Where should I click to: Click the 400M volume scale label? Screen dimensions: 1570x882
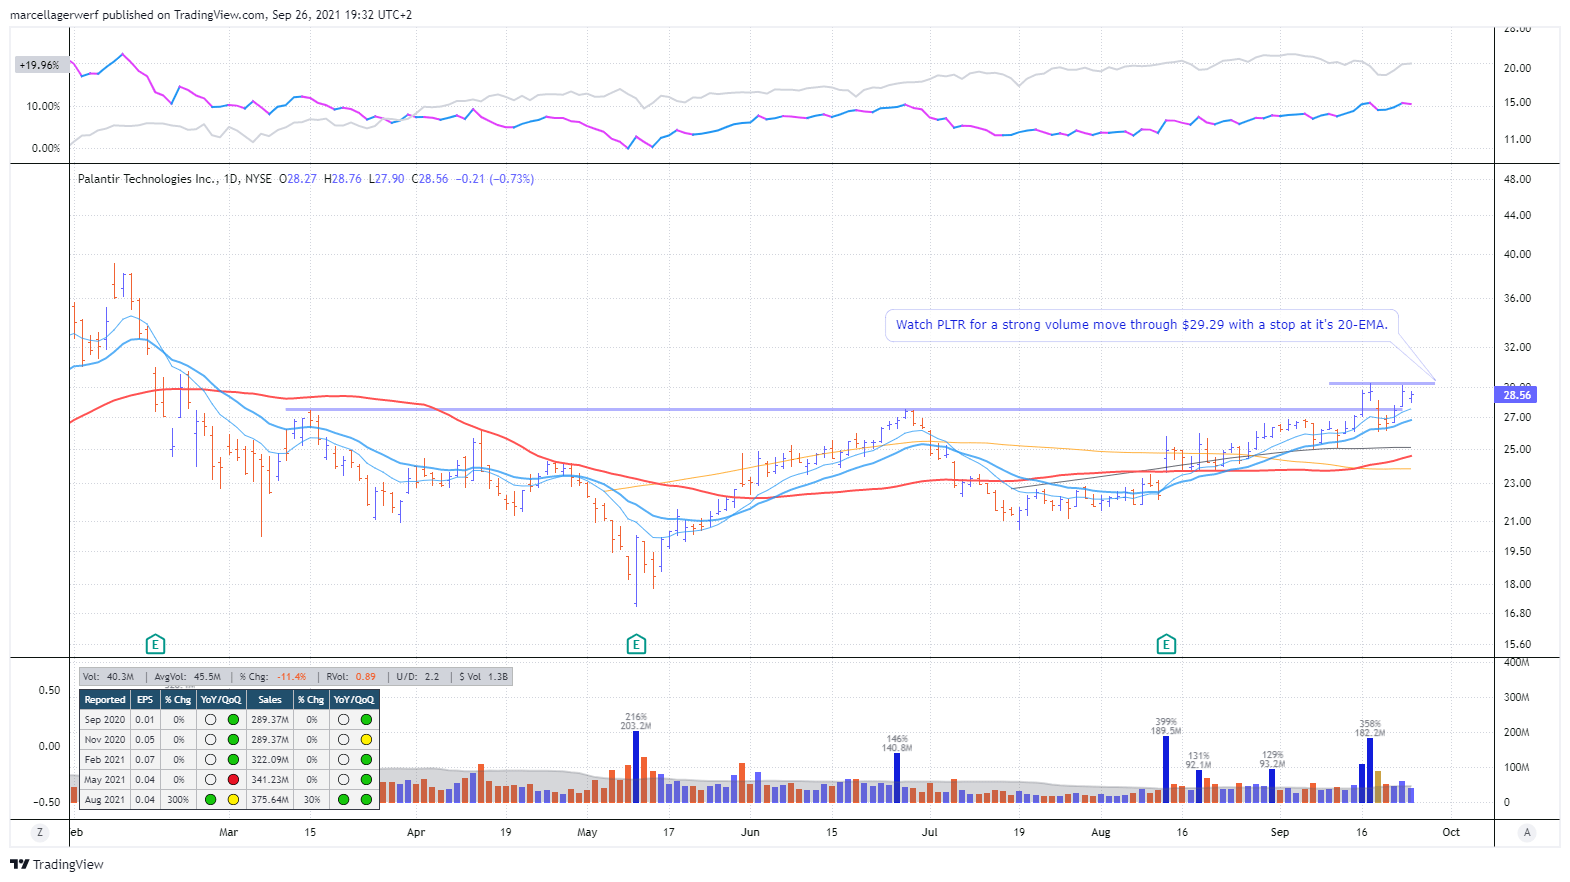(1516, 663)
